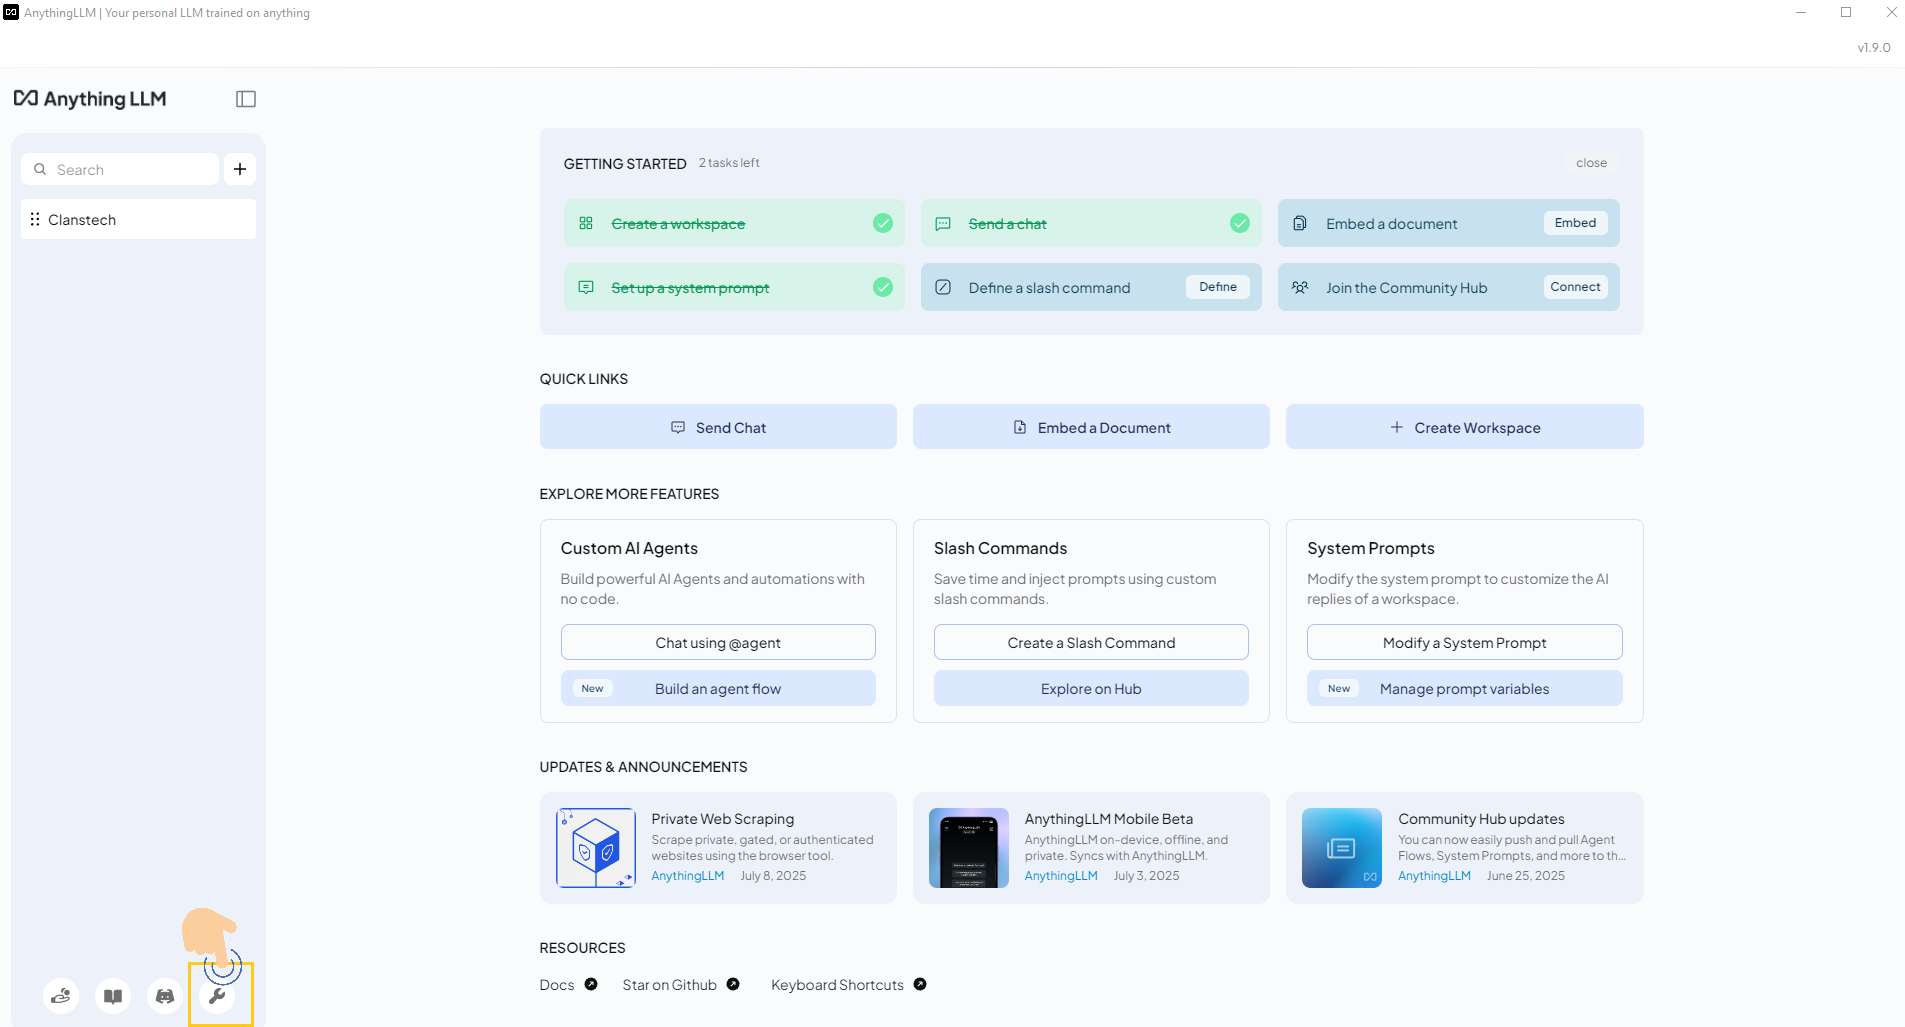Open the documentation book icon
This screenshot has height=1027, width=1905.
pos(113,996)
